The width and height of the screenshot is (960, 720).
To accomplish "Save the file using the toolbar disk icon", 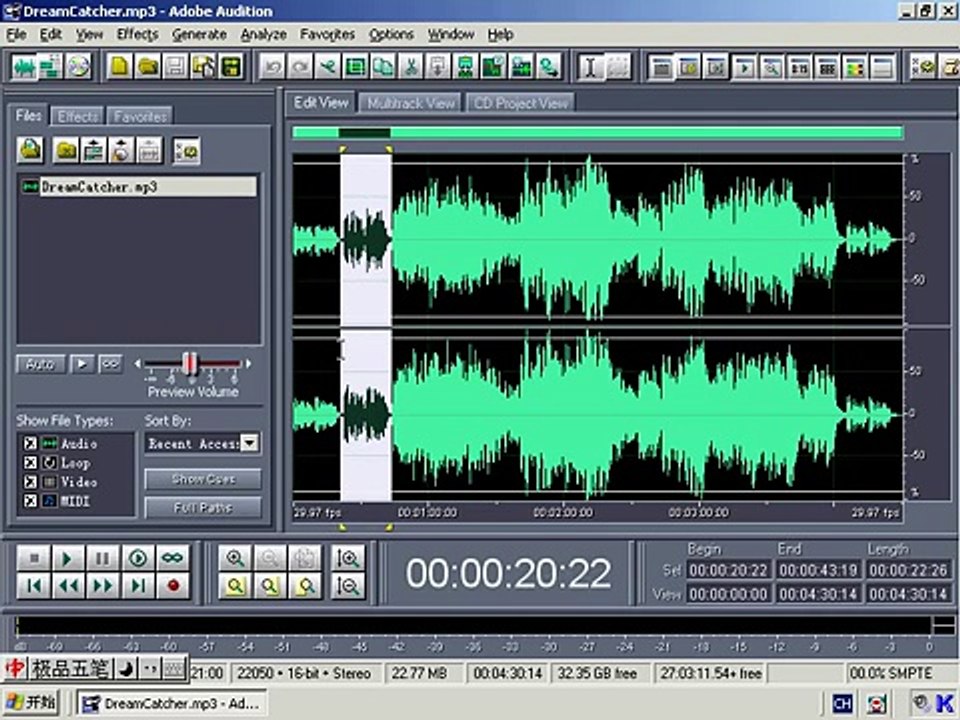I will coord(176,66).
